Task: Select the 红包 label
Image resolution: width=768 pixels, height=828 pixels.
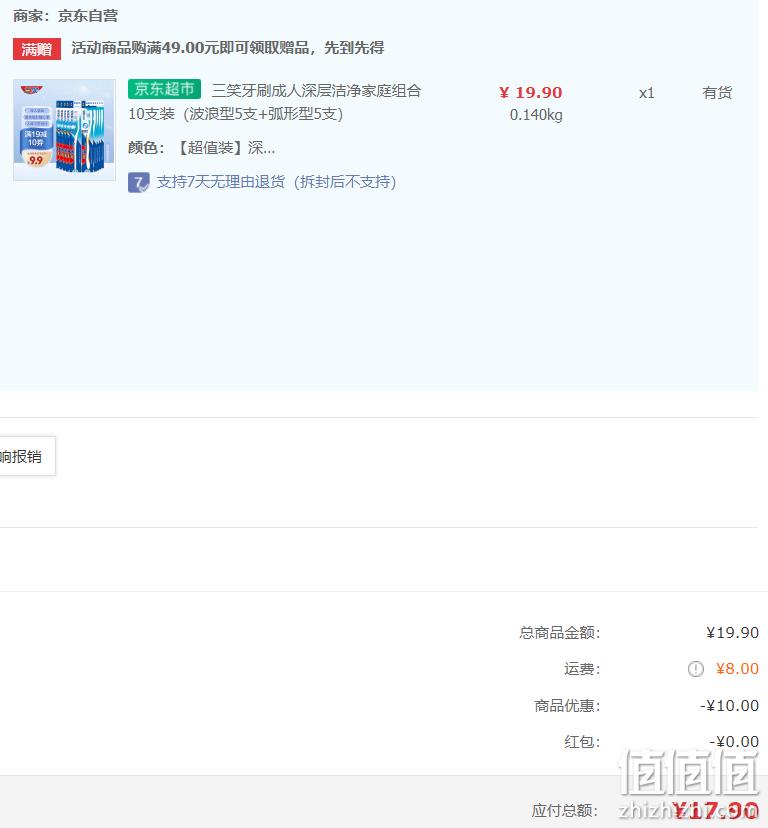Action: [582, 742]
